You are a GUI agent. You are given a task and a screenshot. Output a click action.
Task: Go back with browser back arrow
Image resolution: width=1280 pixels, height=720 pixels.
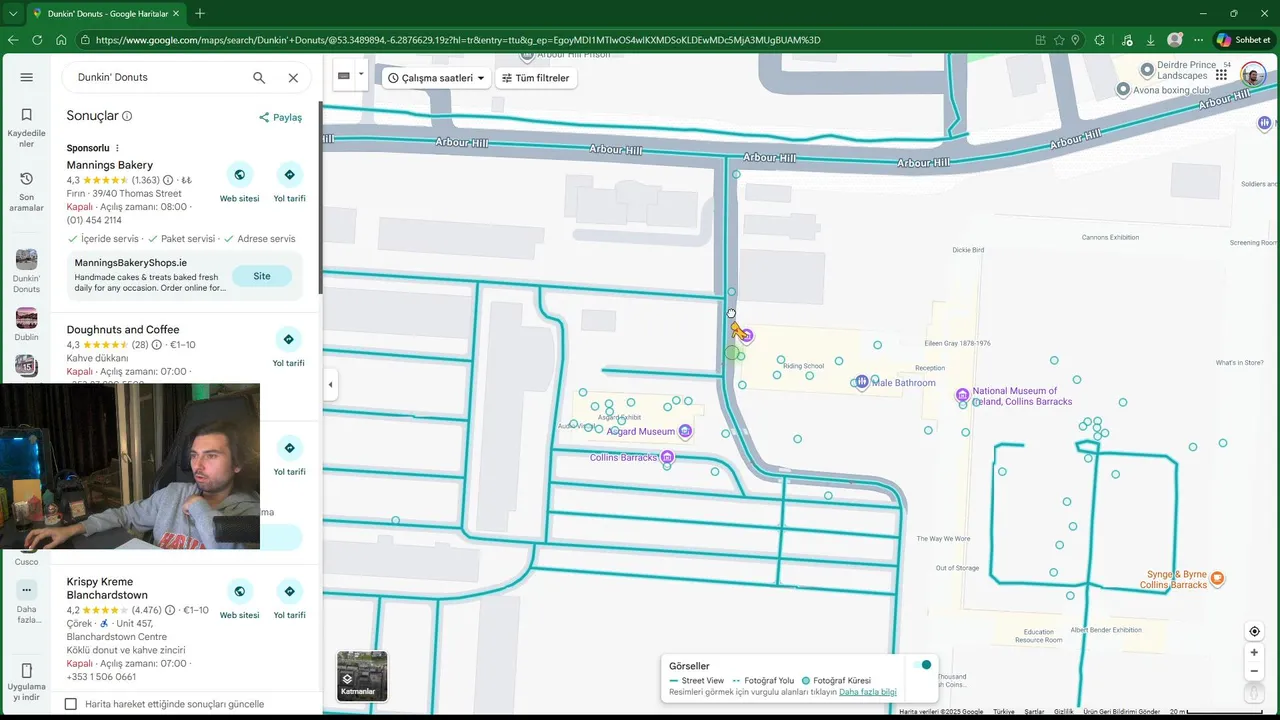coord(13,40)
